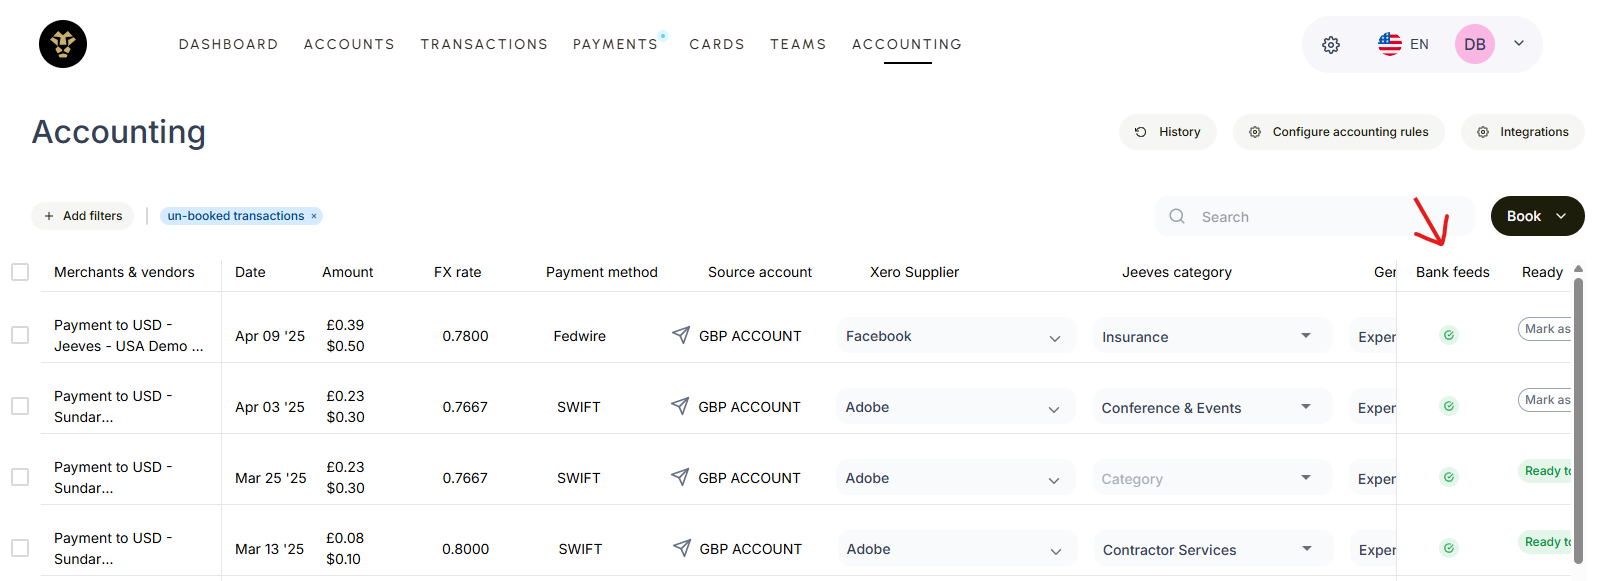Click the search magnifier icon
Screen dimensions: 1599x581
(x=1177, y=216)
